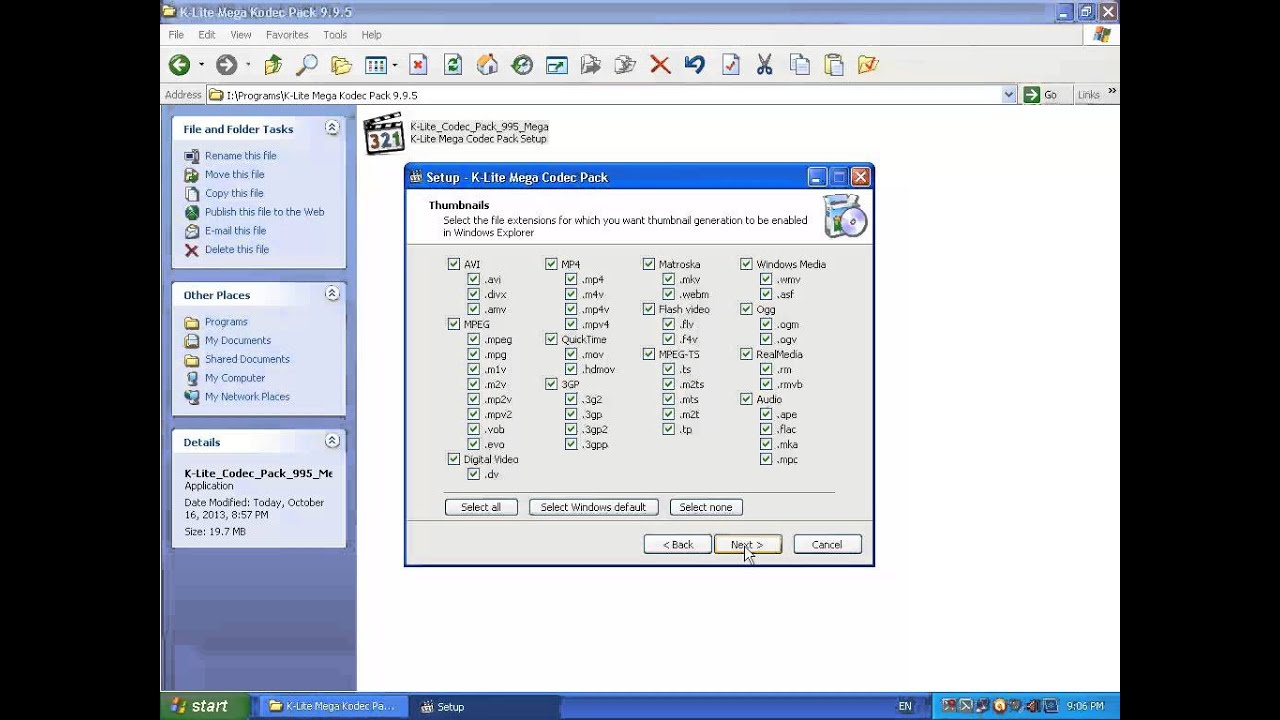Click the Copy To folder icon
Image resolution: width=1280 pixels, height=720 pixels.
pyautogui.click(x=625, y=65)
